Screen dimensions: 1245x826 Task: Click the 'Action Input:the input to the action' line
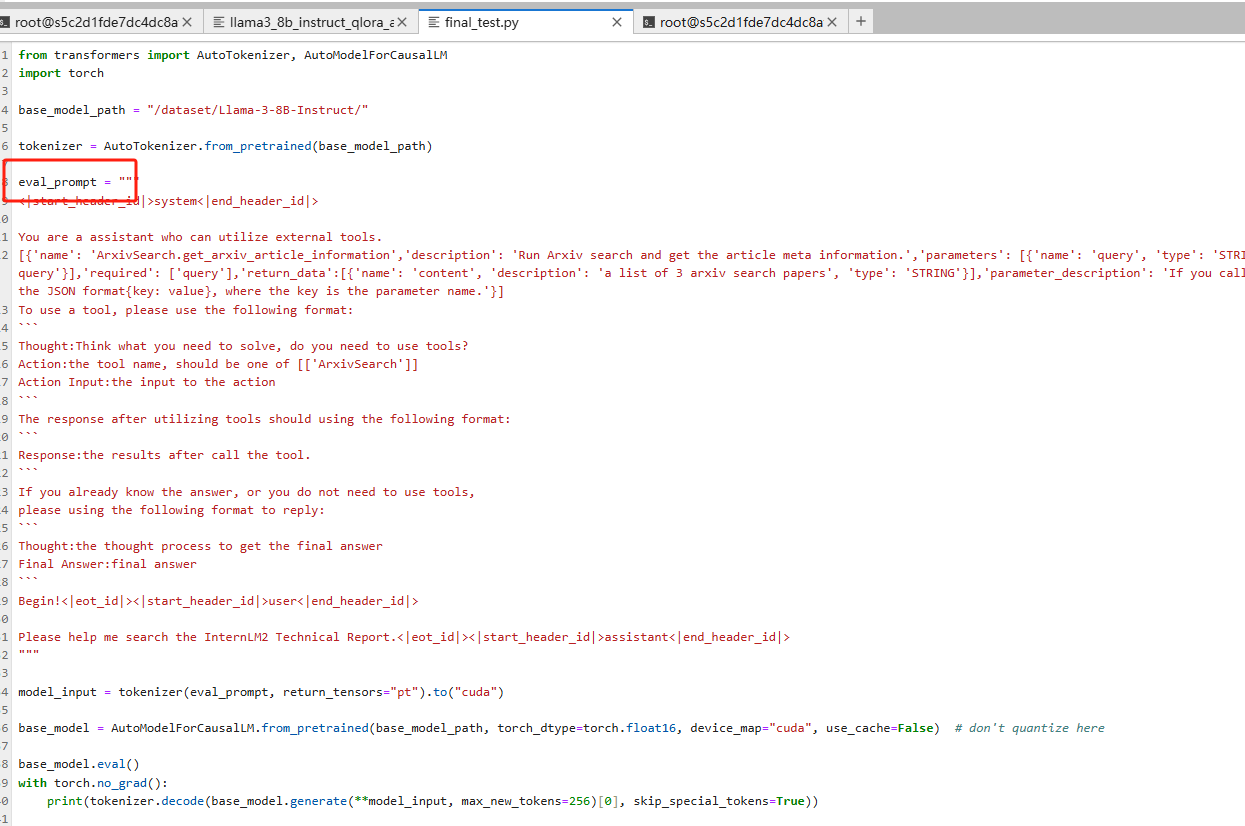147,382
